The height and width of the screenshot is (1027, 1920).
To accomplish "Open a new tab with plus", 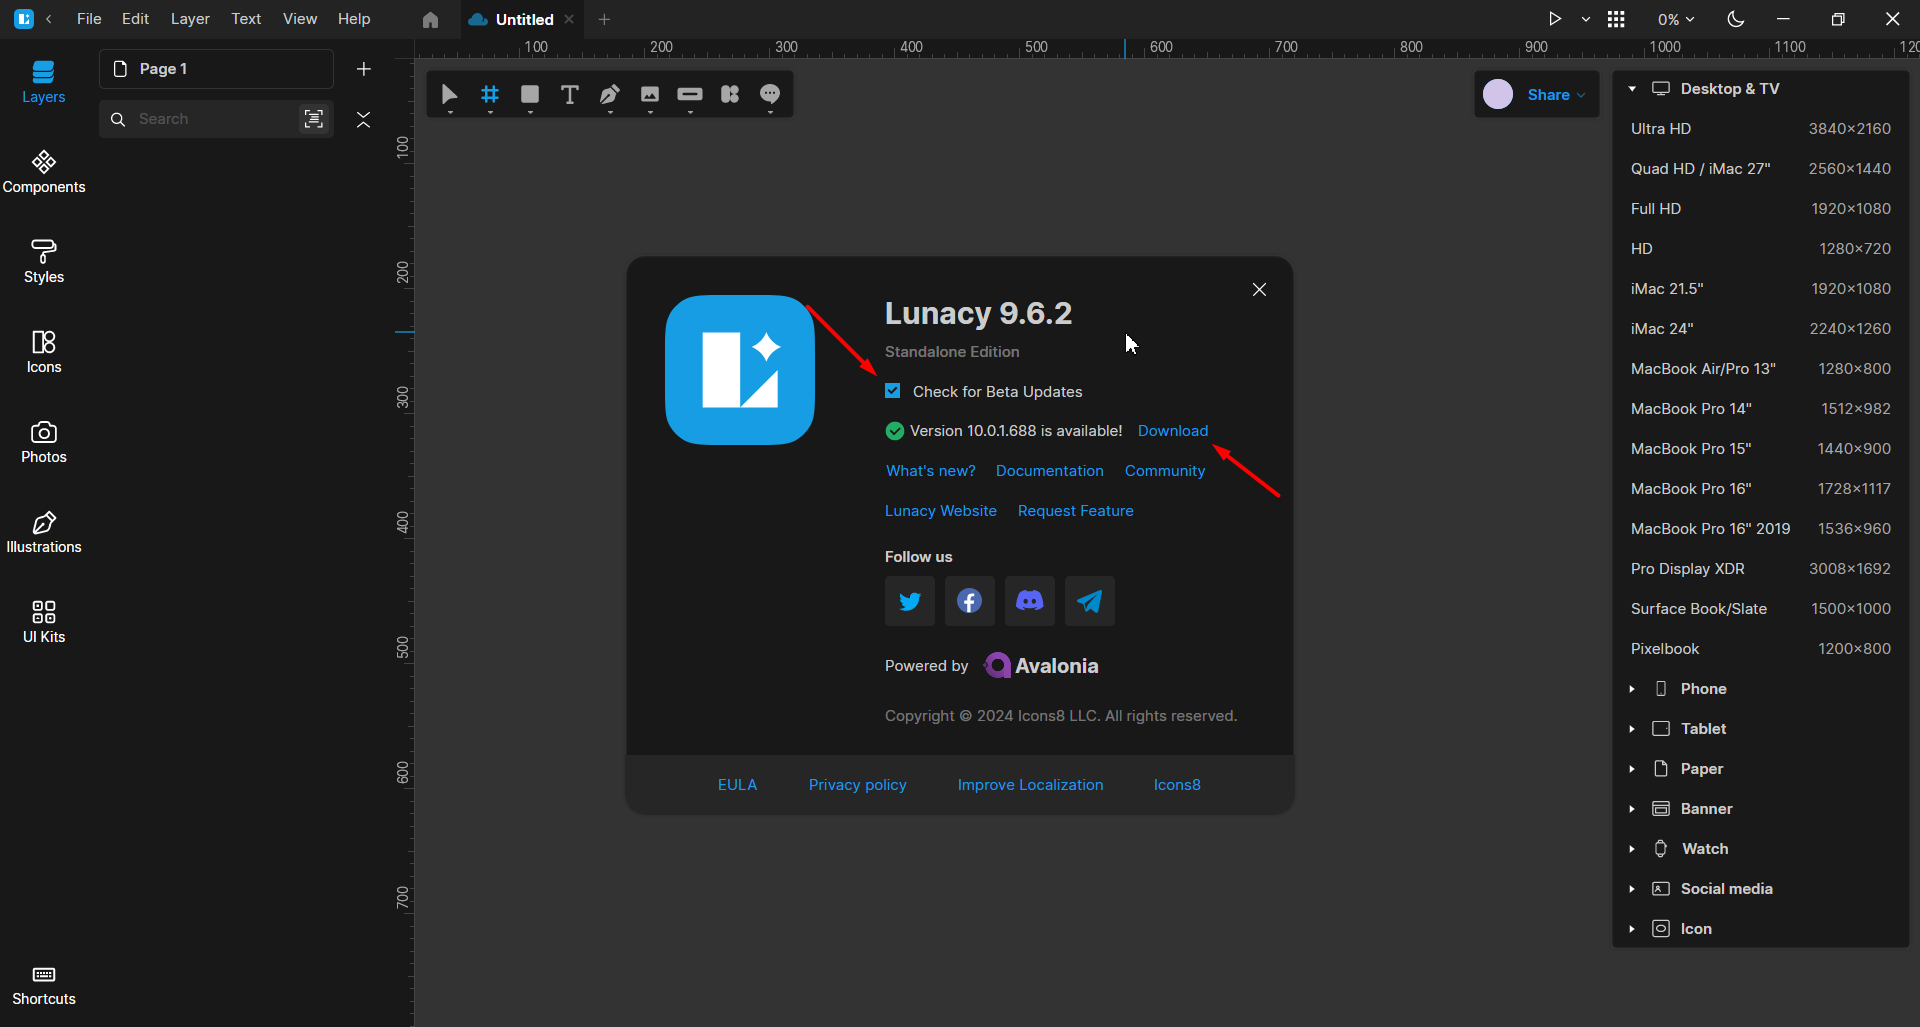I will click(x=604, y=19).
